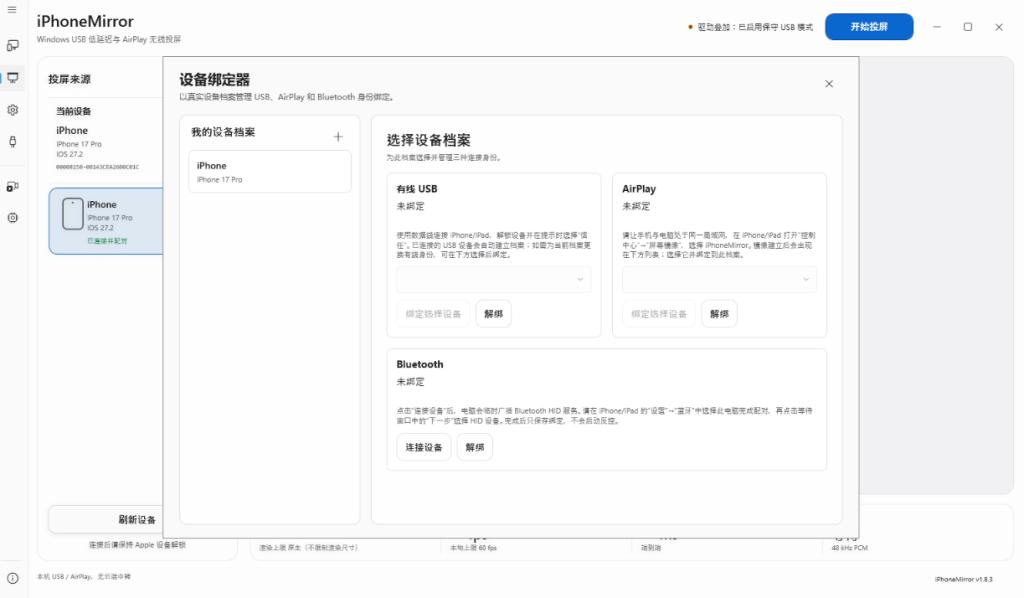The width and height of the screenshot is (1024, 598).
Task: Click the 未绑定 status under Bluetooth
Action: coord(410,382)
